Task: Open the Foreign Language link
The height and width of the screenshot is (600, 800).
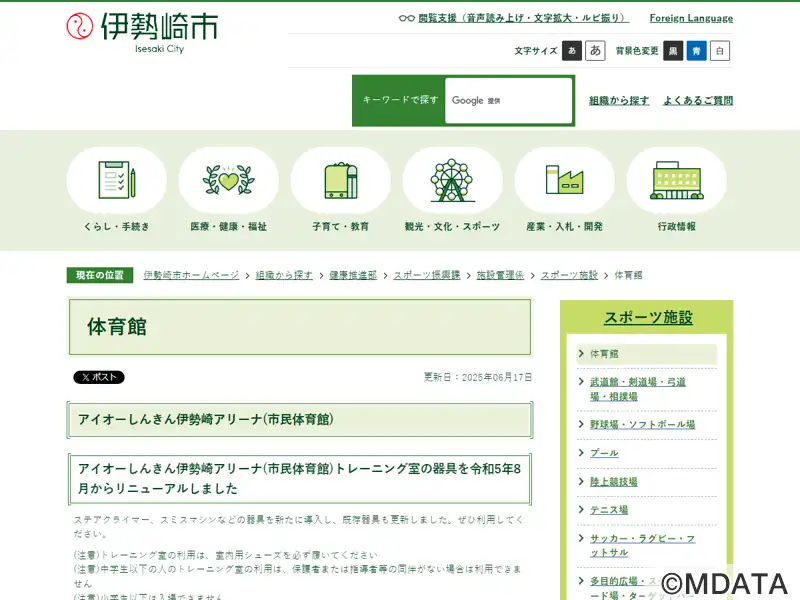Action: 691,18
